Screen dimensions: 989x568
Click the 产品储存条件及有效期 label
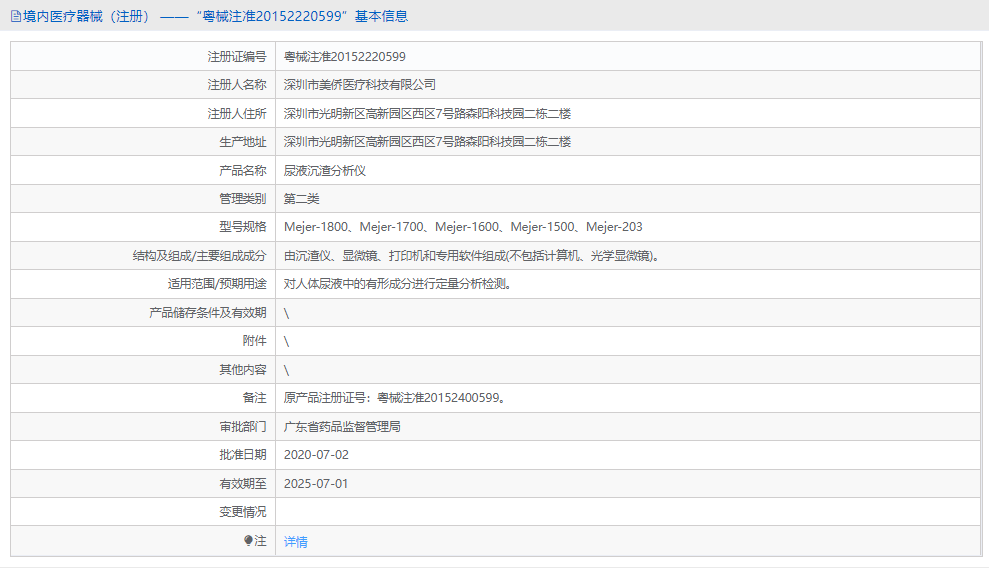pyautogui.click(x=208, y=313)
